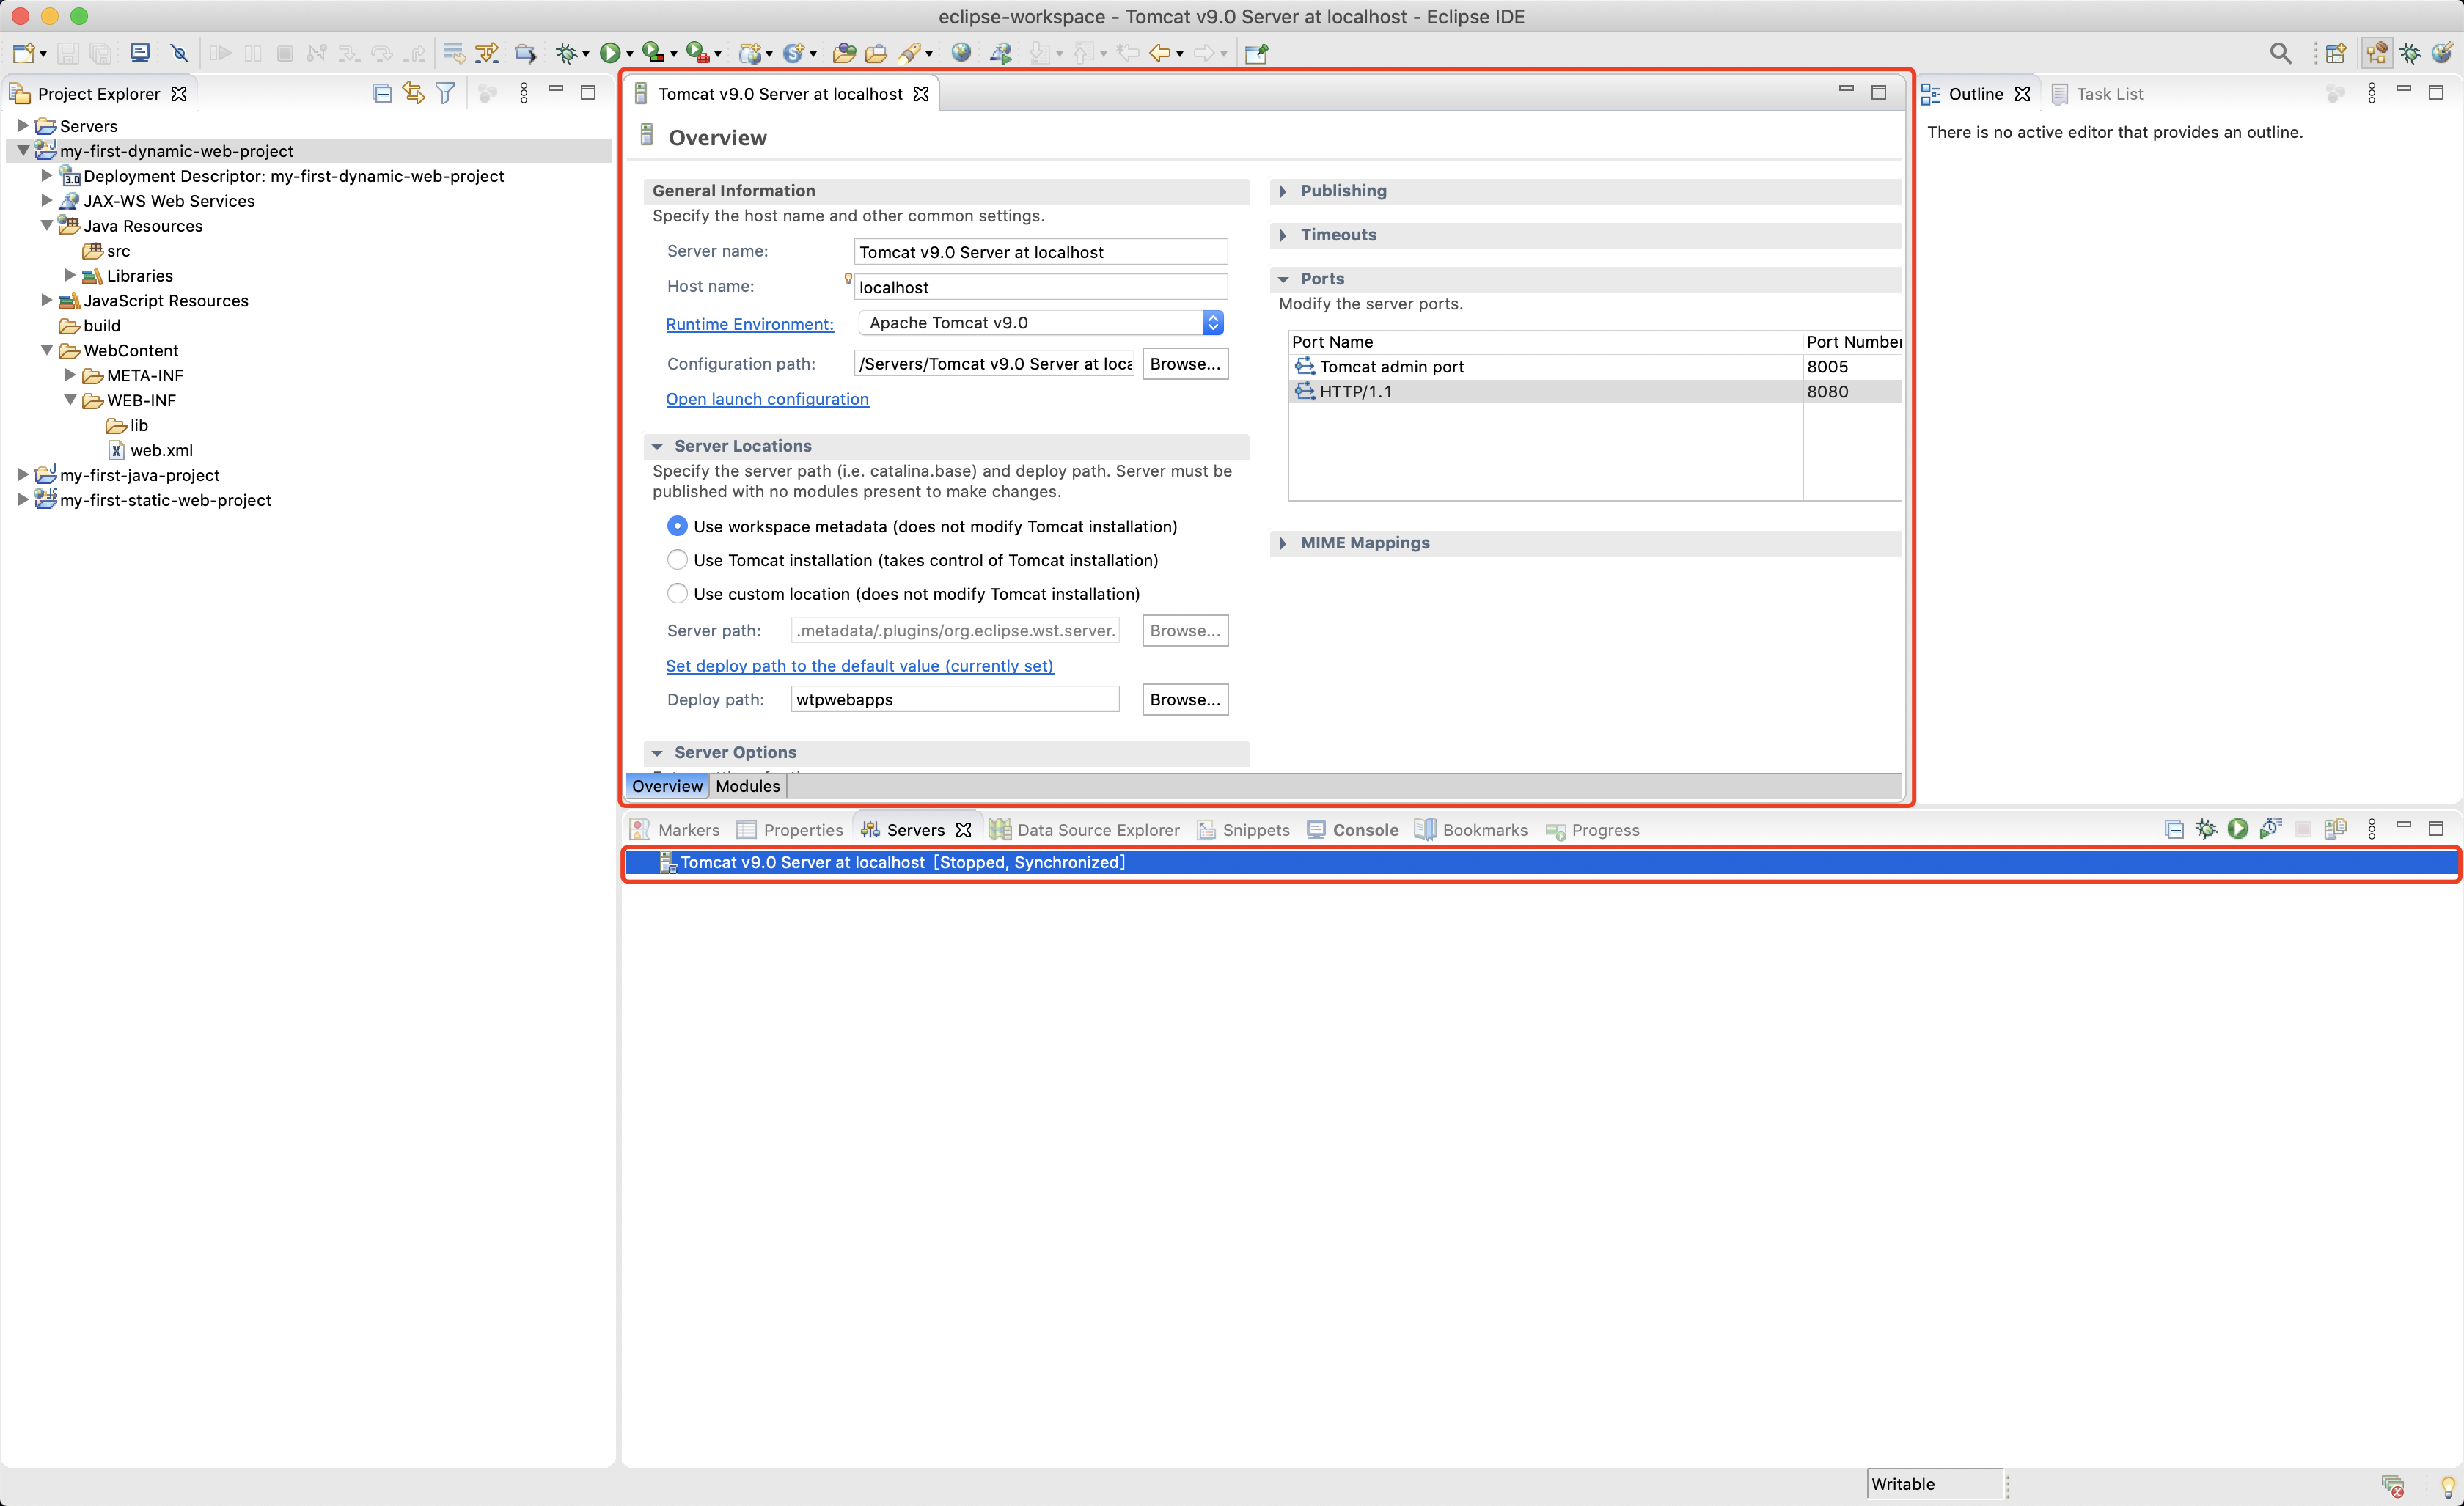Screen dimensions: 2464x1506
Task: Switch to the Debug perspective icon
Action: tap(2411, 53)
